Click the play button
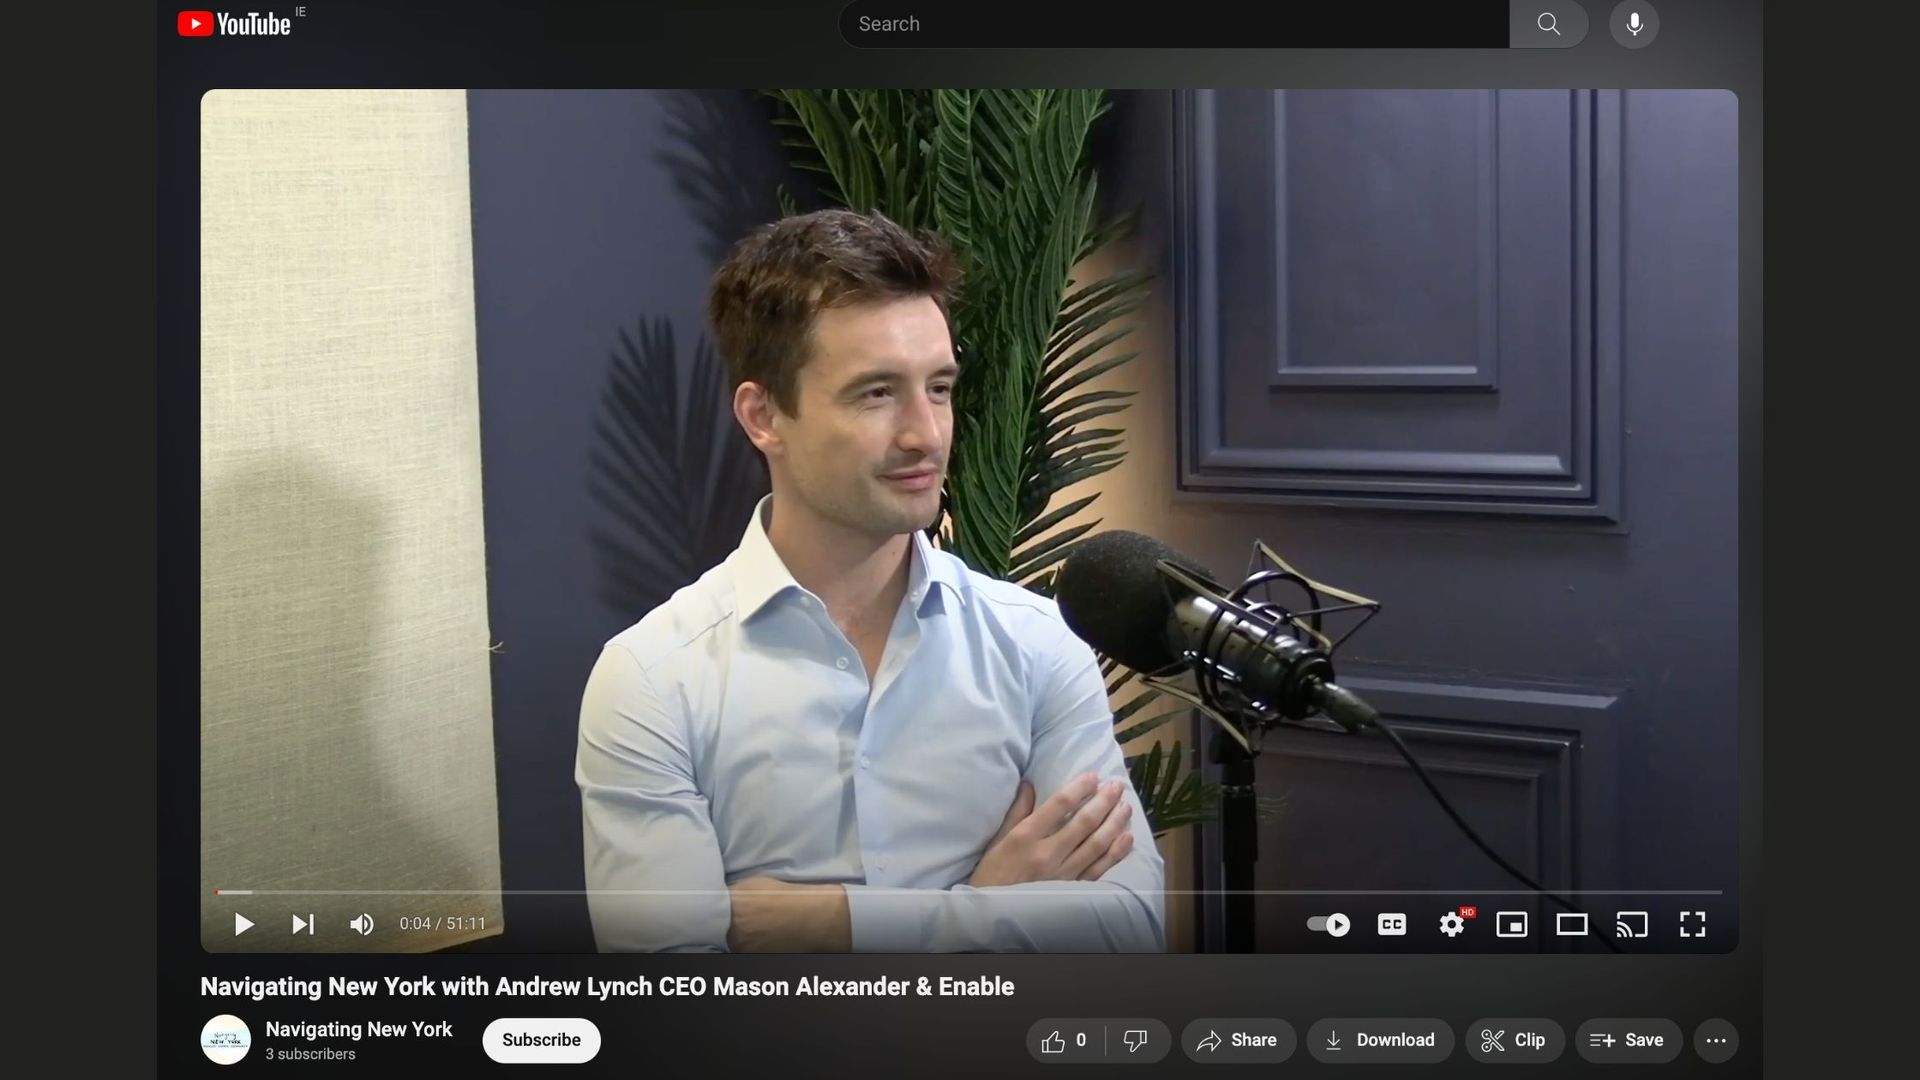This screenshot has height=1080, width=1920. click(x=243, y=924)
